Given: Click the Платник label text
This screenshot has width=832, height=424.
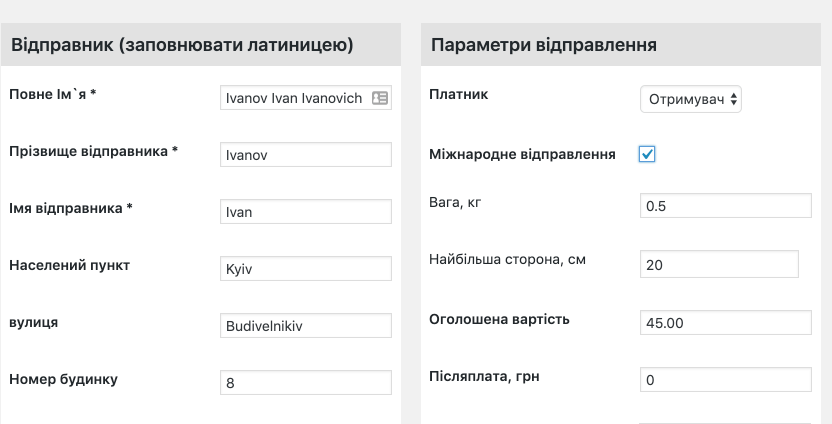Looking at the screenshot, I should click(458, 94).
